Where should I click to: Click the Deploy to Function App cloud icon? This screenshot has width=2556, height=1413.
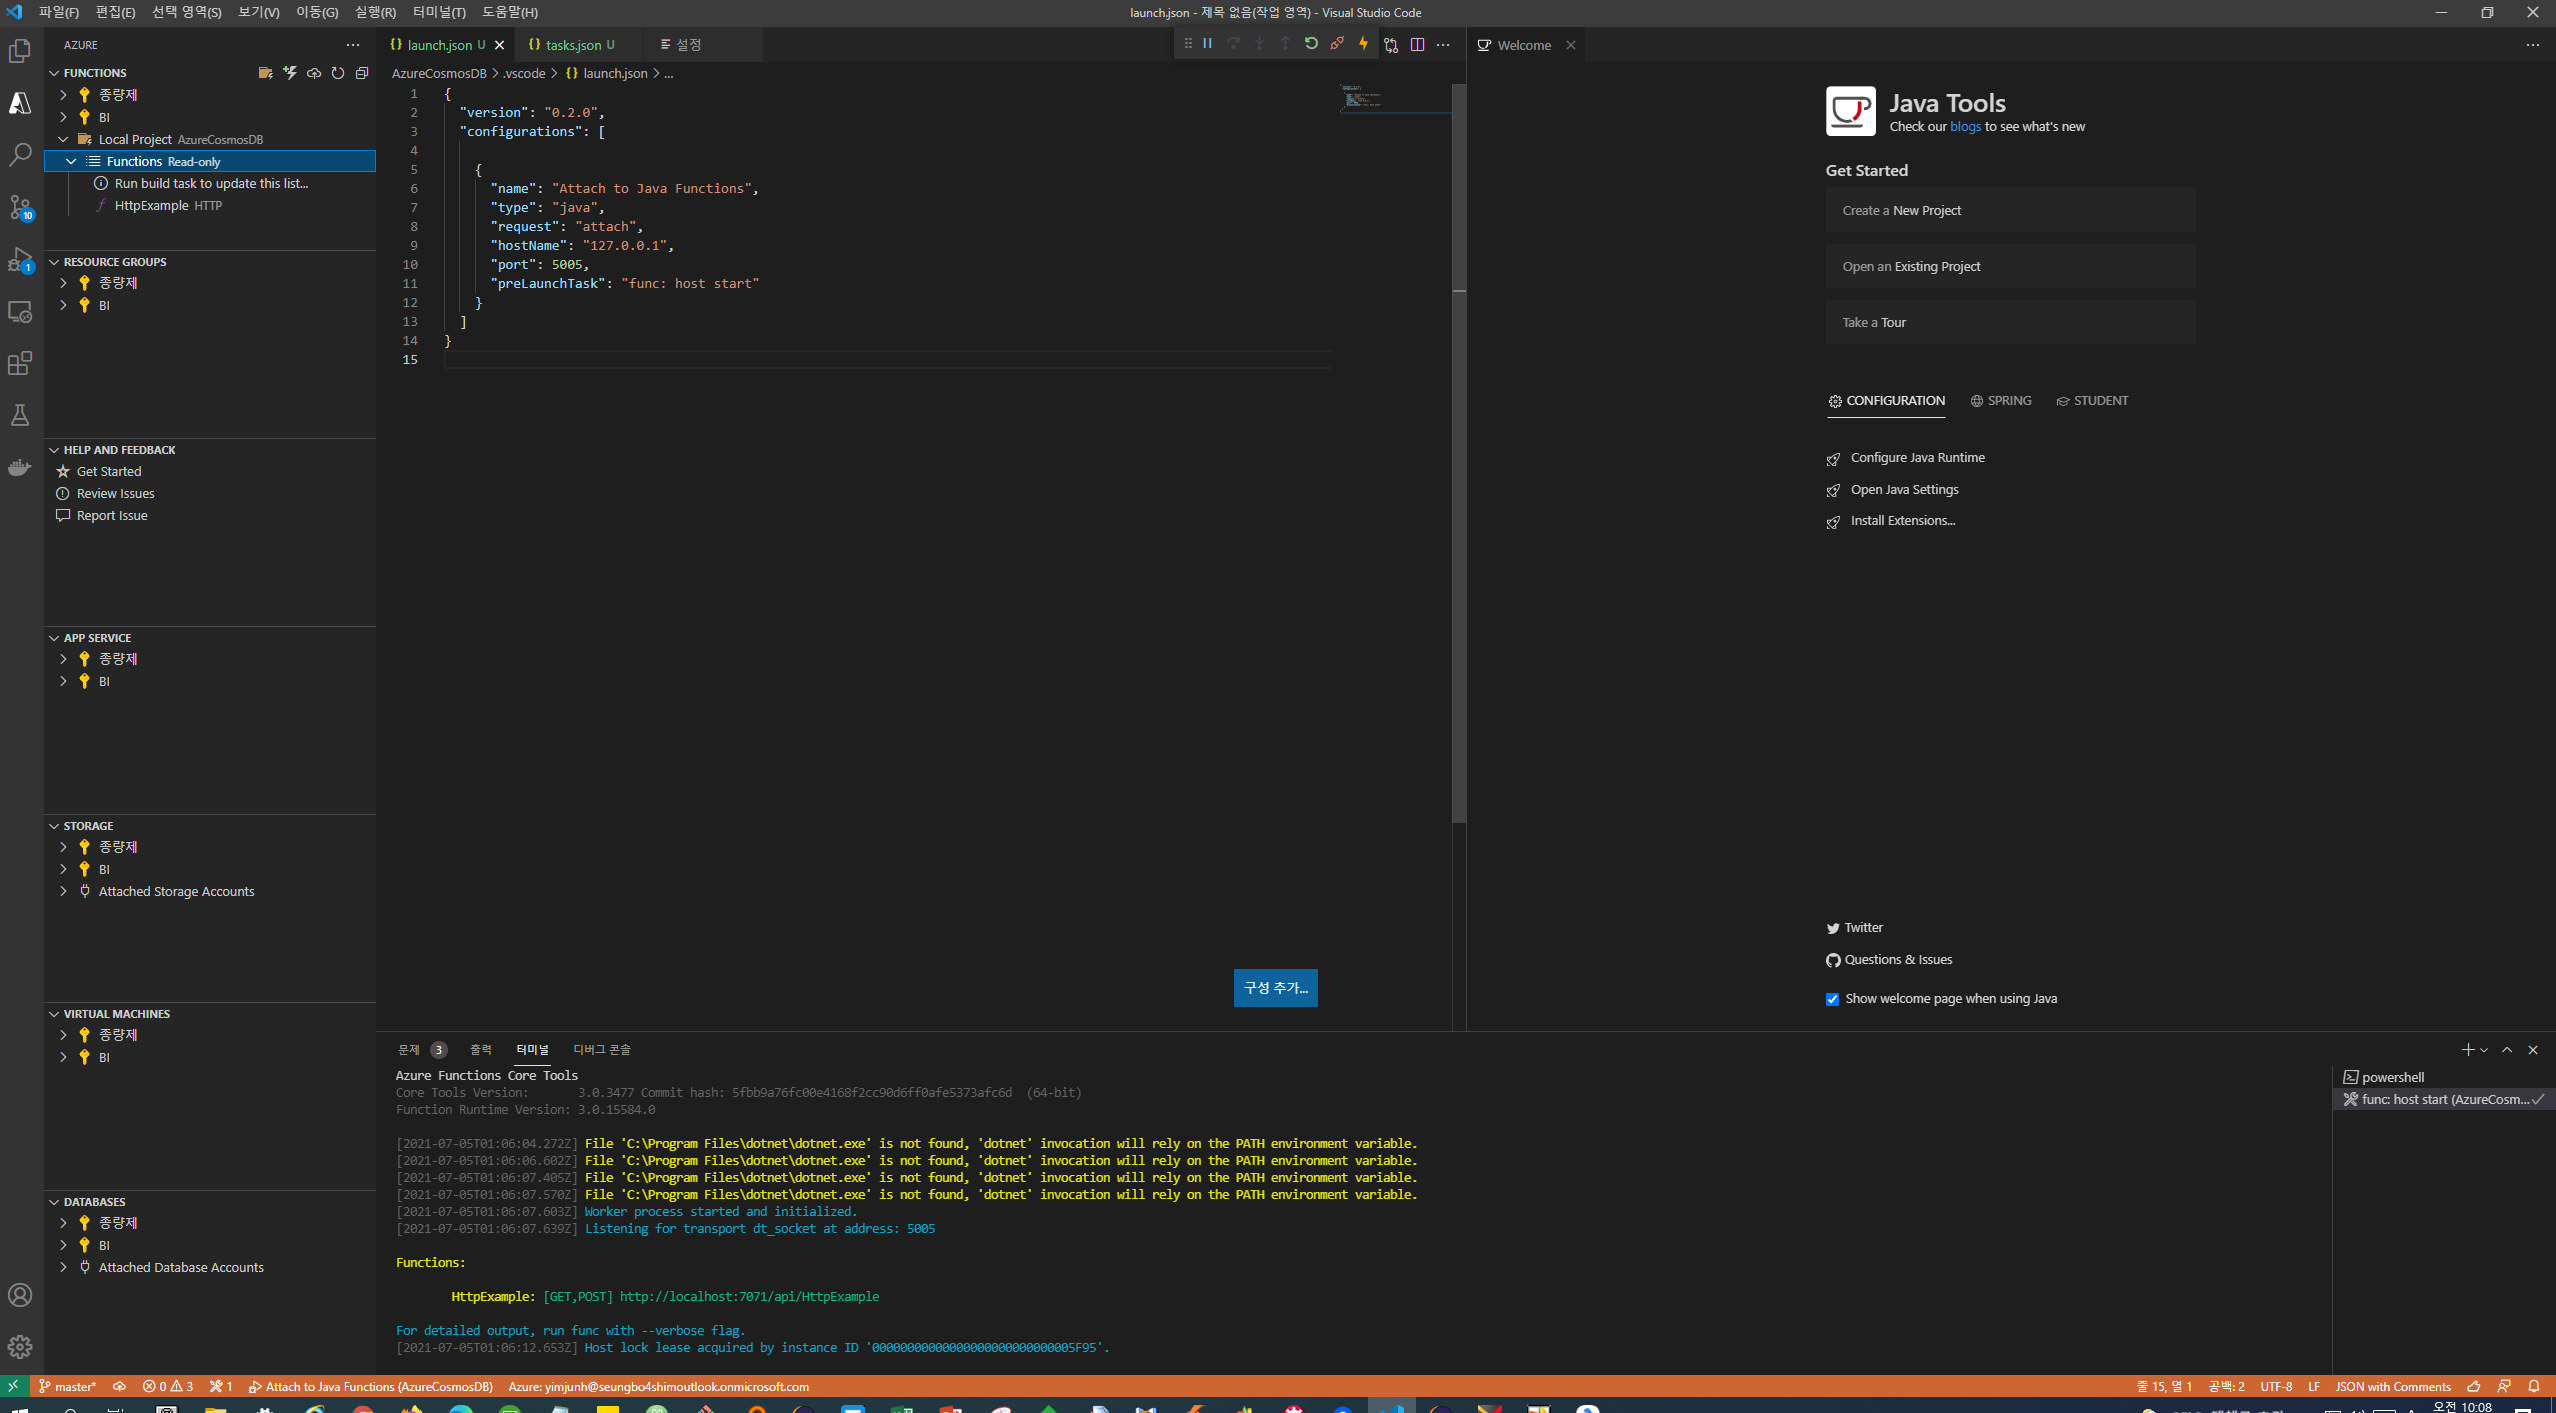pos(313,72)
